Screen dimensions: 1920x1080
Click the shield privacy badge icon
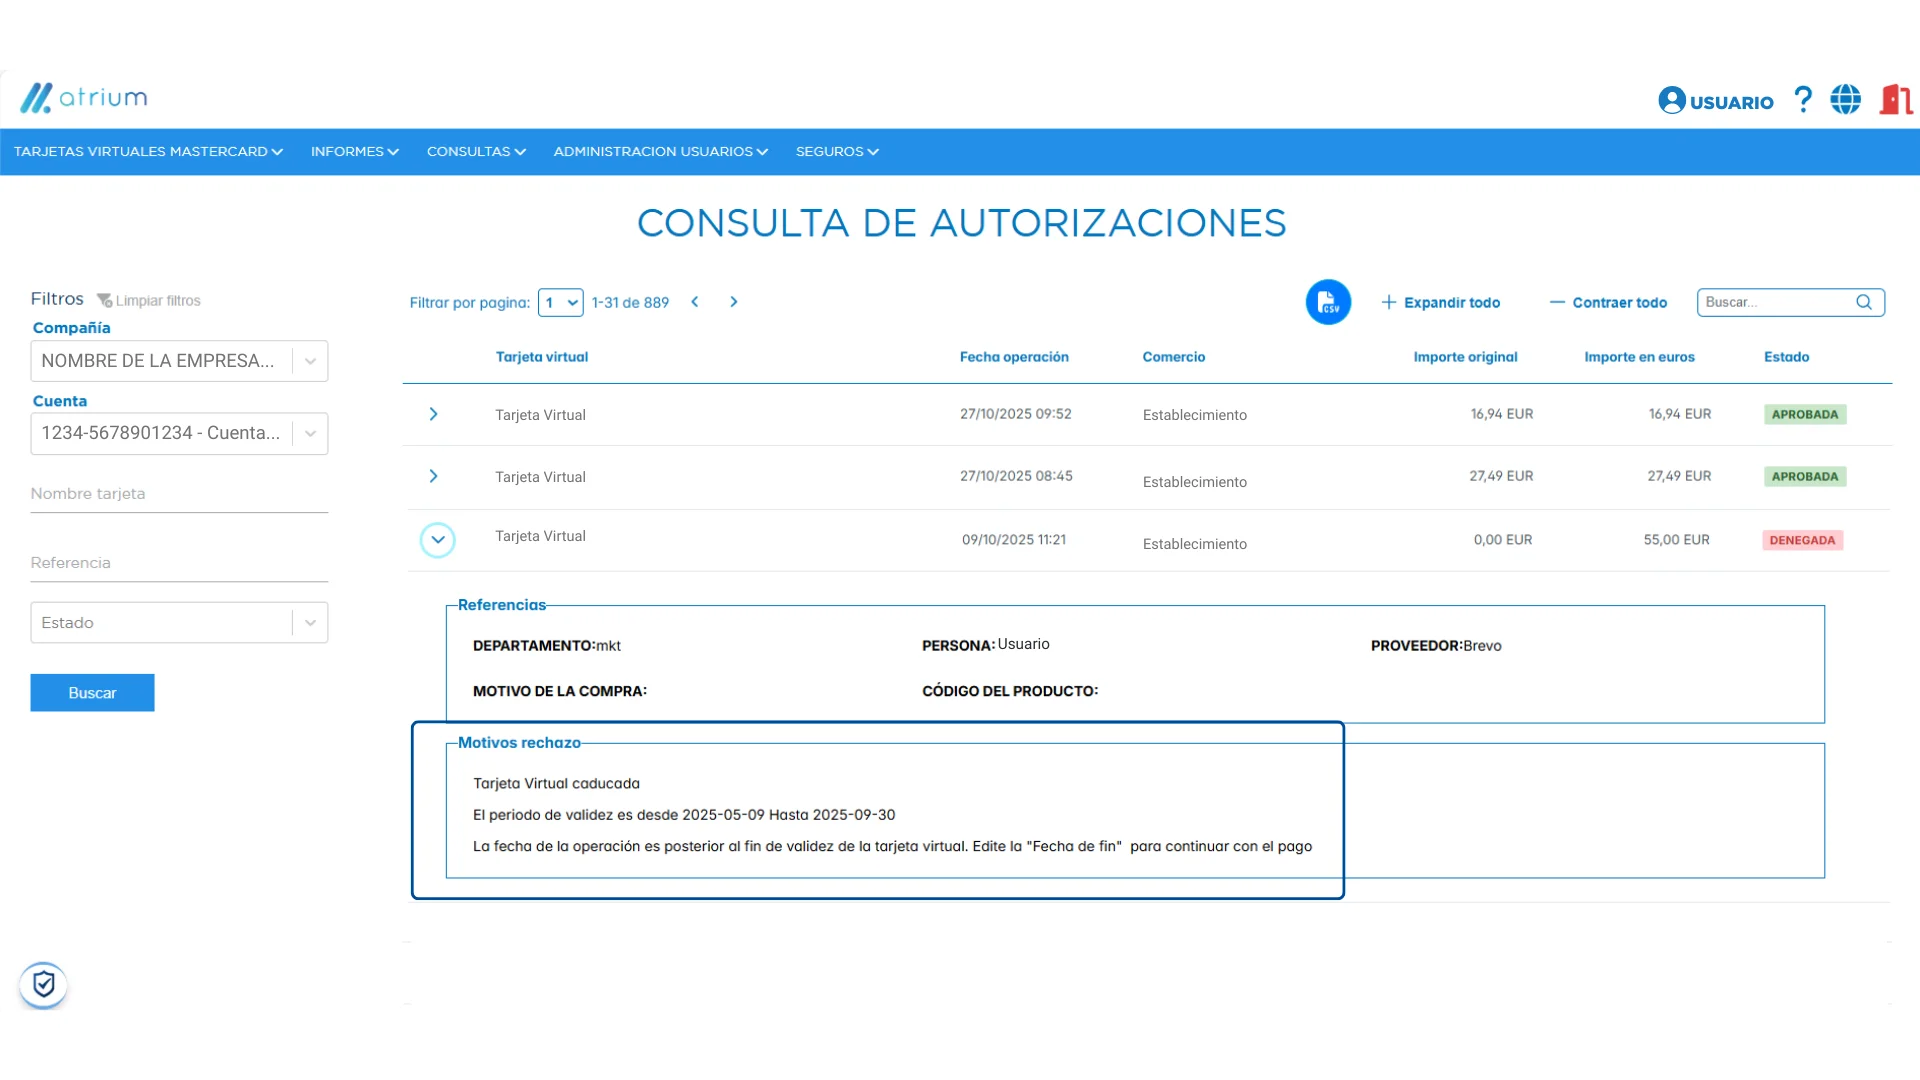point(43,985)
